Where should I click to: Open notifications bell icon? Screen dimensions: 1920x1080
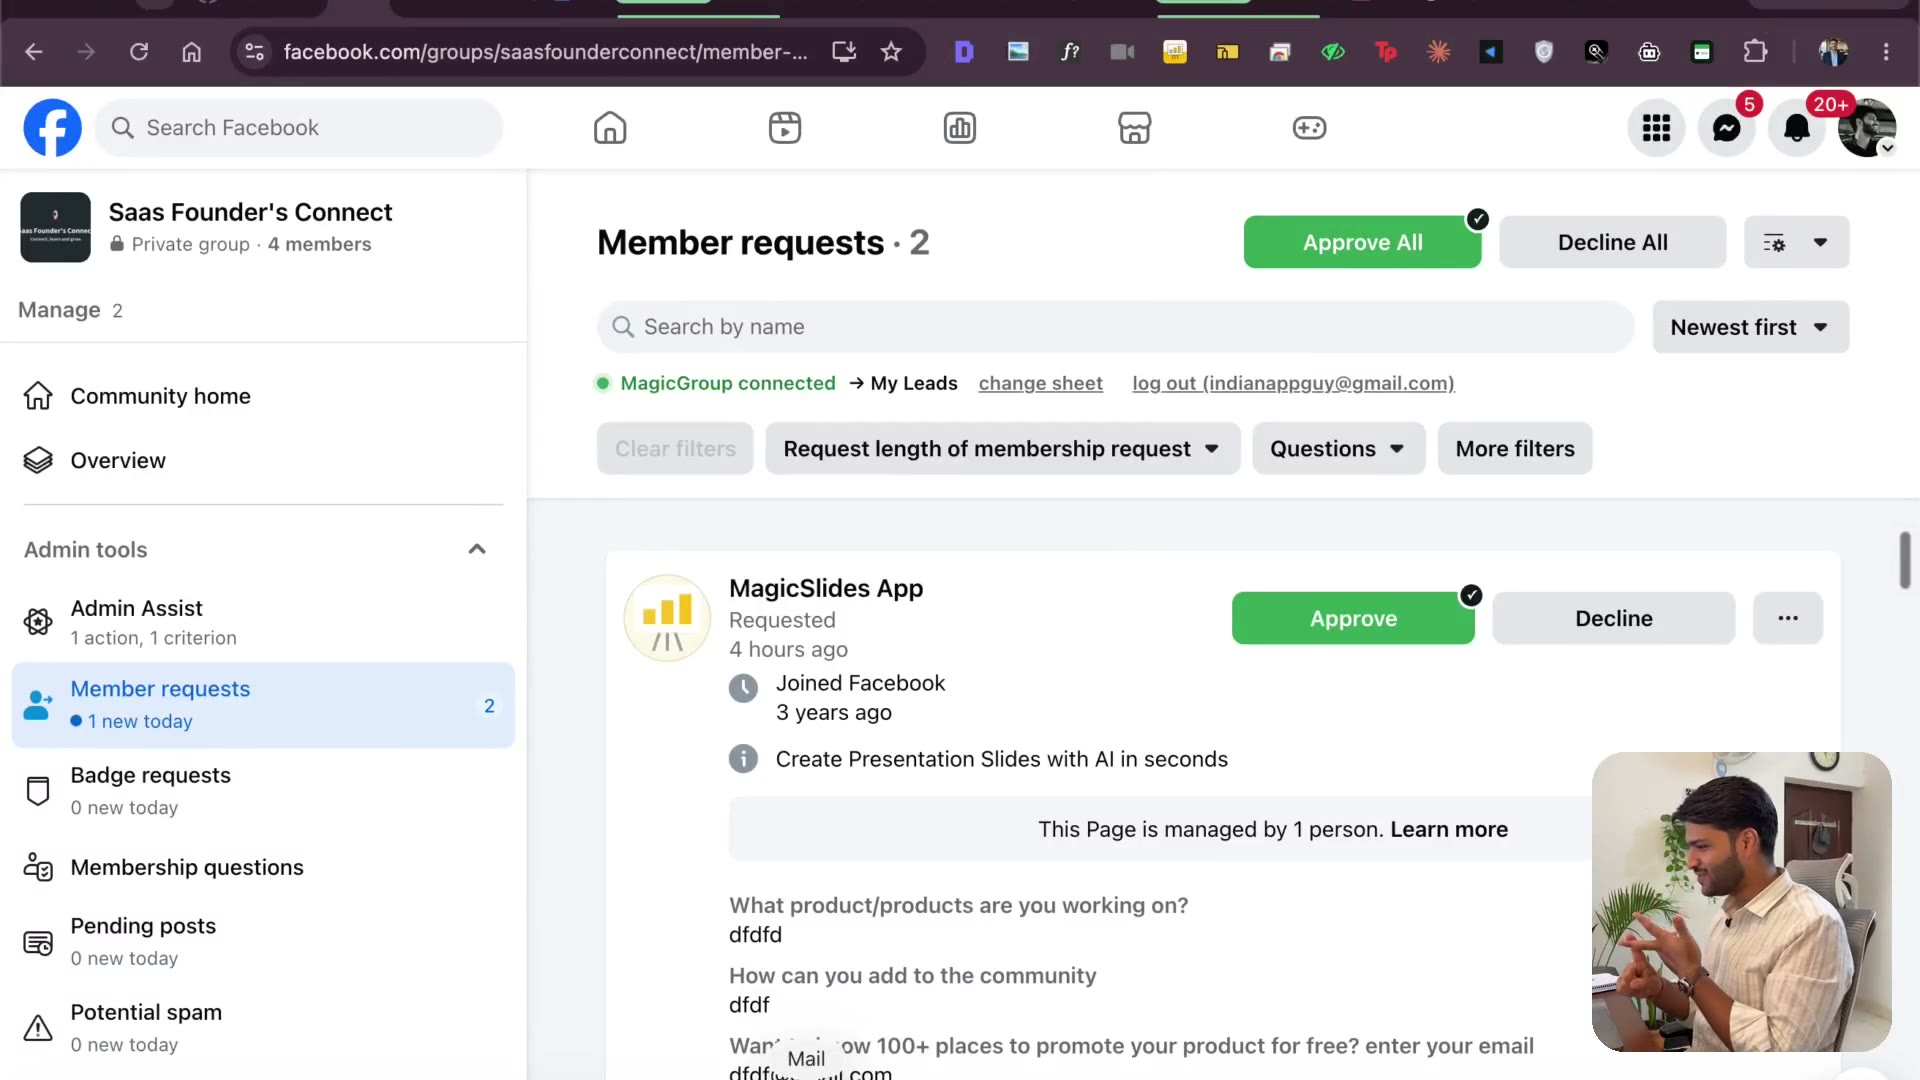tap(1797, 128)
